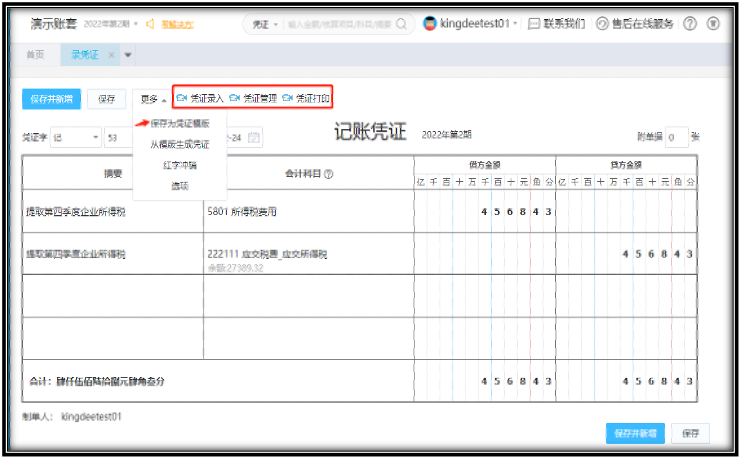Image resolution: width=739 pixels, height=458 pixels.
Task: Click help icon beside 会计科目 header
Action: click(x=329, y=174)
